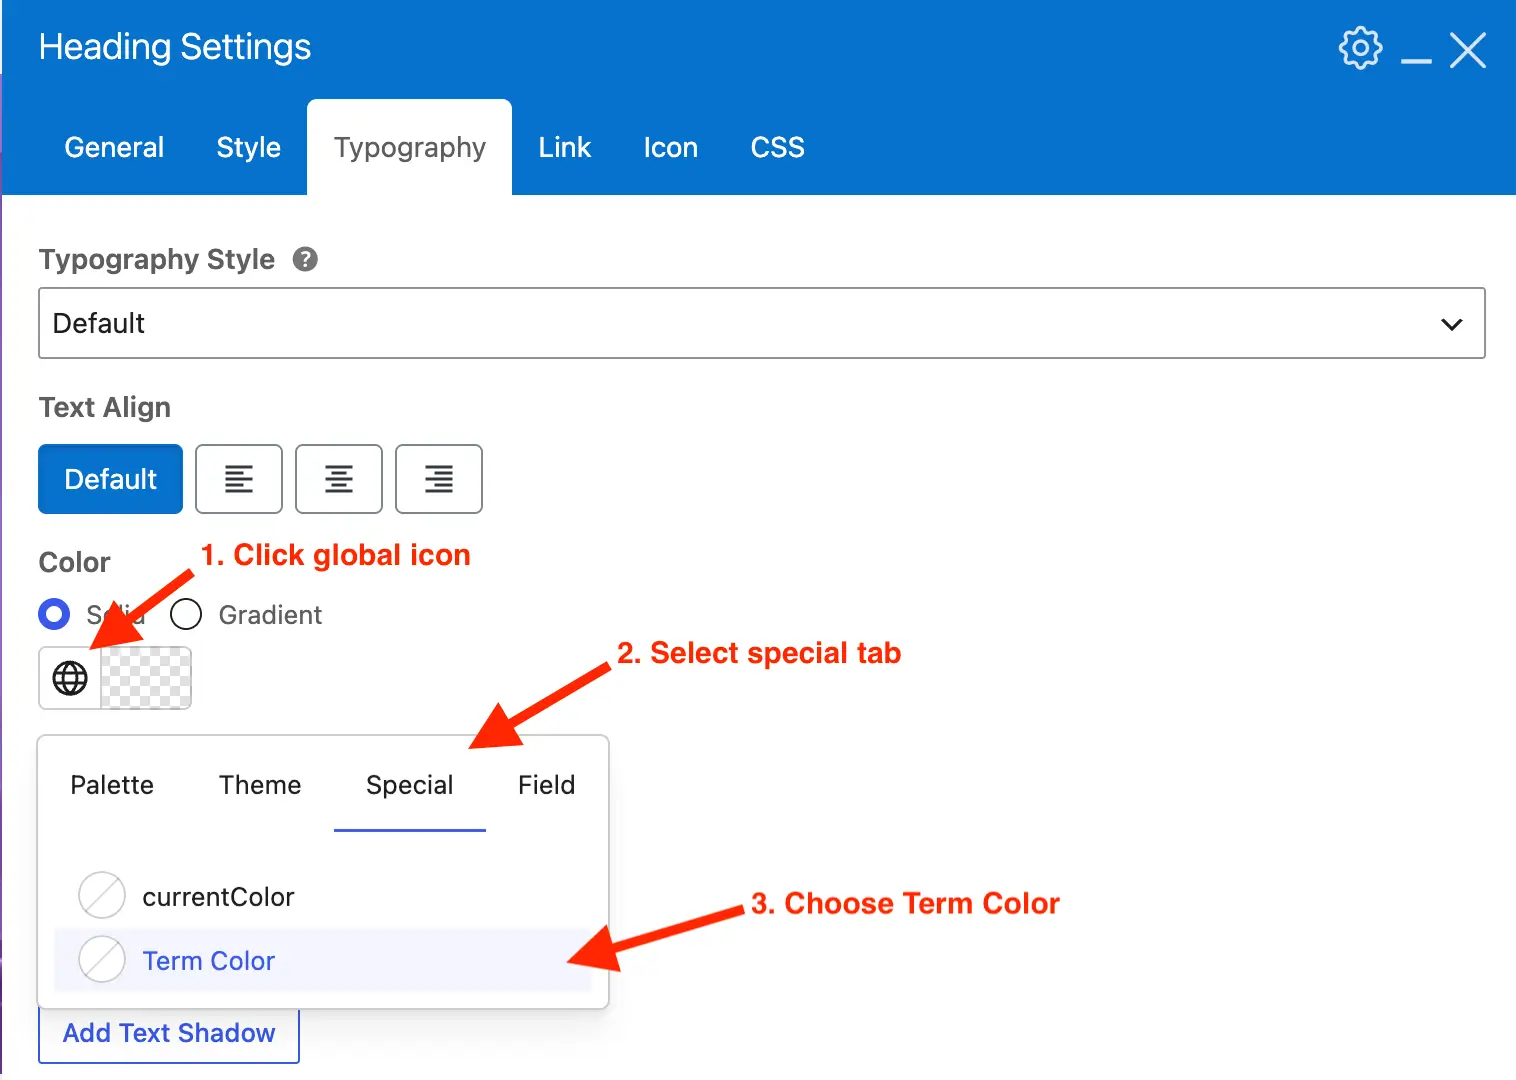Open the Icon tab
1516x1080 pixels.
pyautogui.click(x=671, y=147)
